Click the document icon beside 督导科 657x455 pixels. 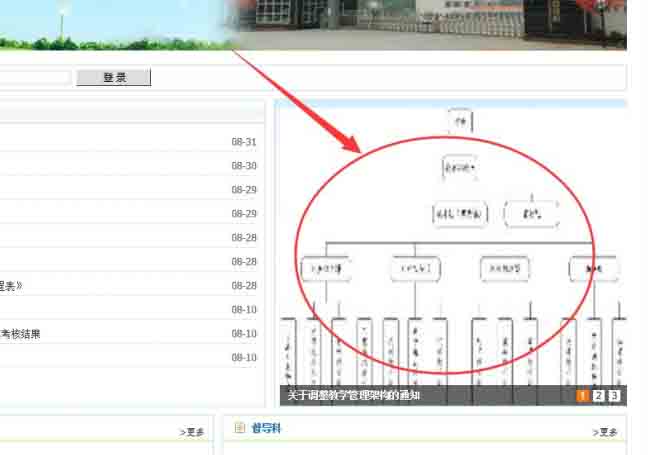[240, 428]
